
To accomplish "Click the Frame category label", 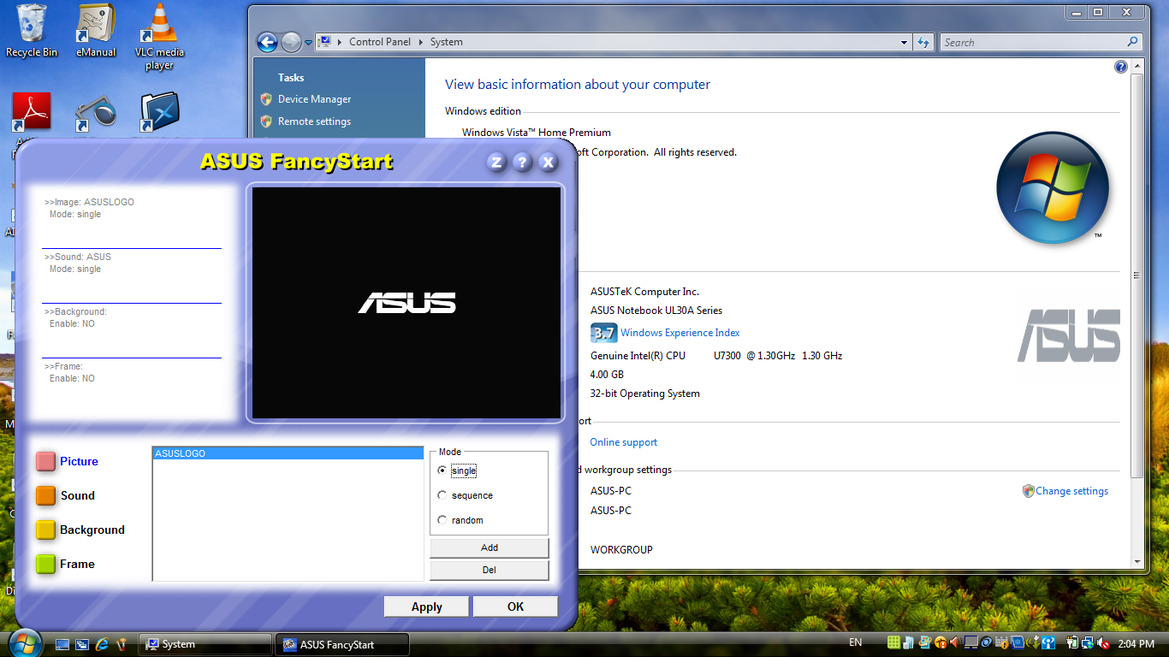I will coord(78,565).
